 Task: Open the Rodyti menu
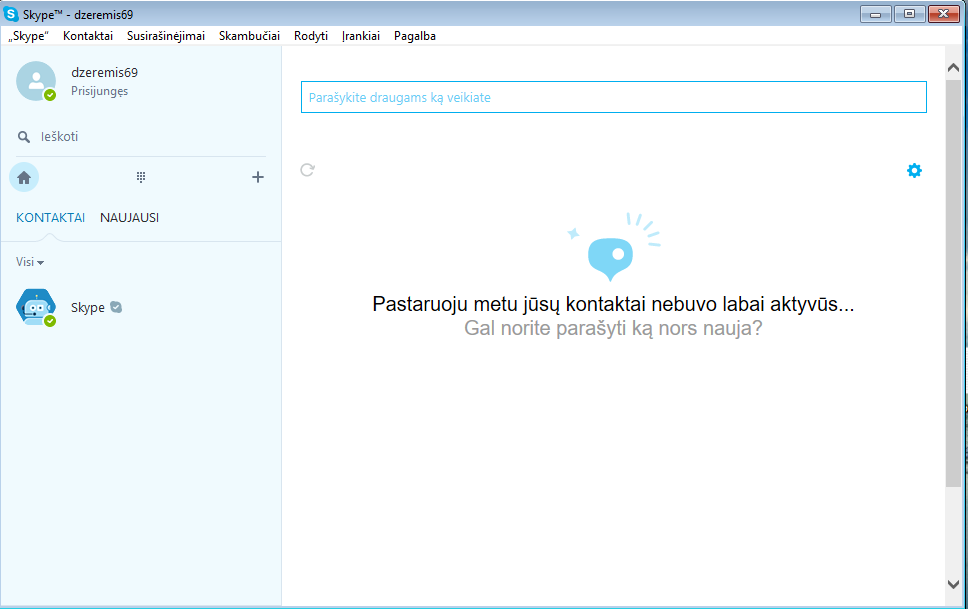coord(311,36)
